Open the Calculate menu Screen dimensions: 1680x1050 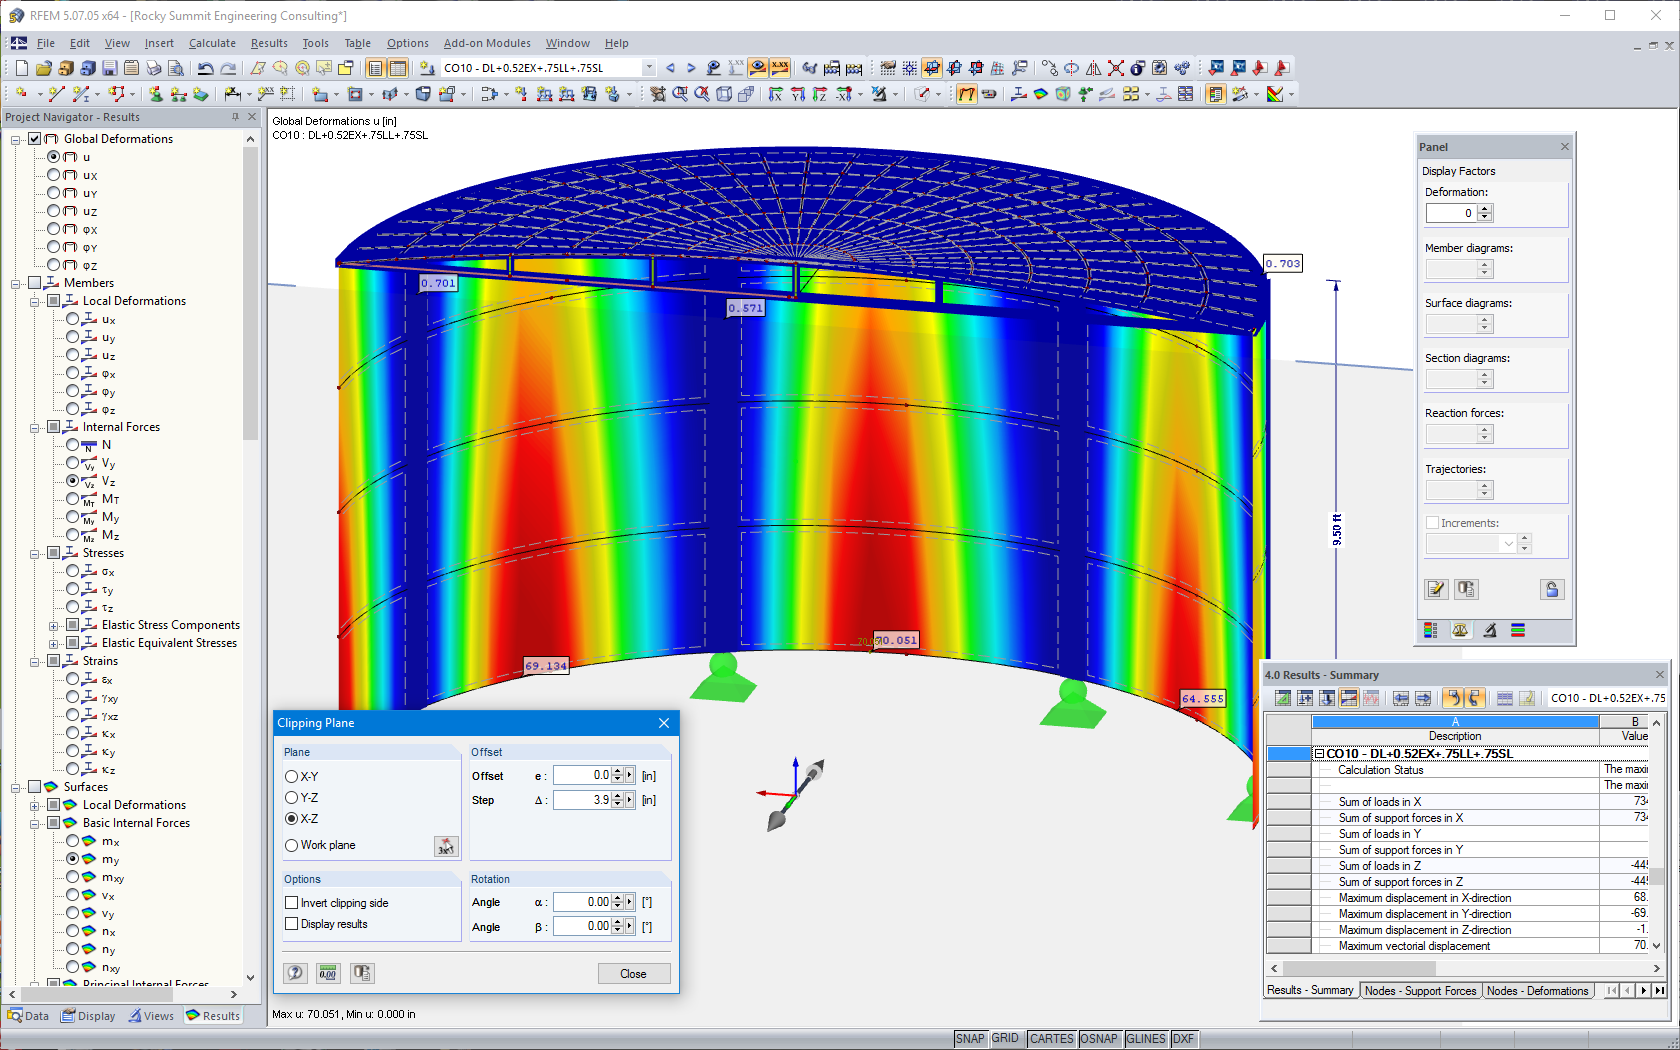[x=212, y=43]
